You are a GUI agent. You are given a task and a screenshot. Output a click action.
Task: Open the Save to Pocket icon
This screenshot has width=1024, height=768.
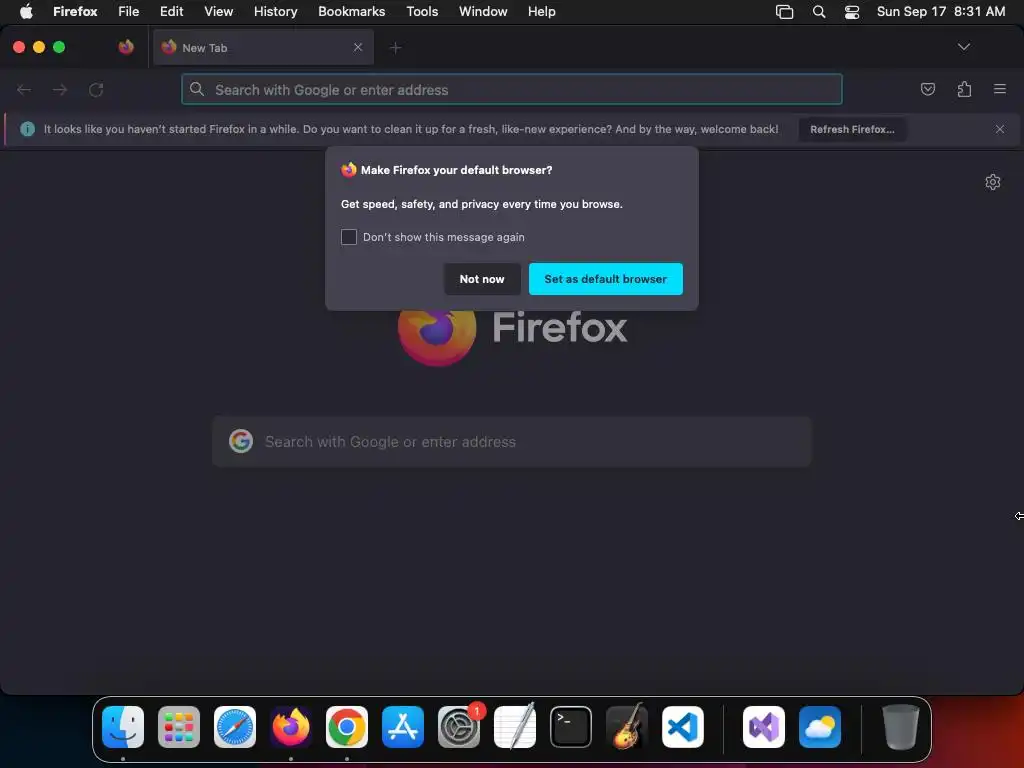927,89
